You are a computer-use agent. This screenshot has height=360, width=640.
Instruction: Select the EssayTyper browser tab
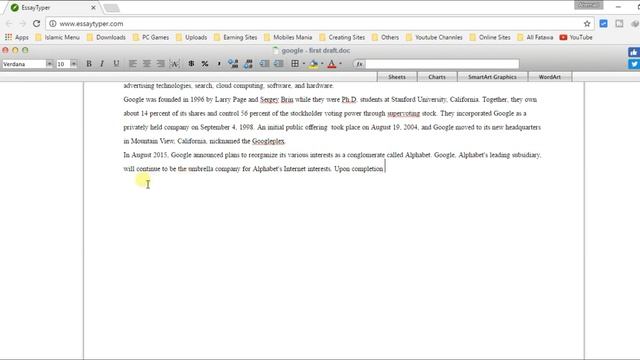click(51, 8)
